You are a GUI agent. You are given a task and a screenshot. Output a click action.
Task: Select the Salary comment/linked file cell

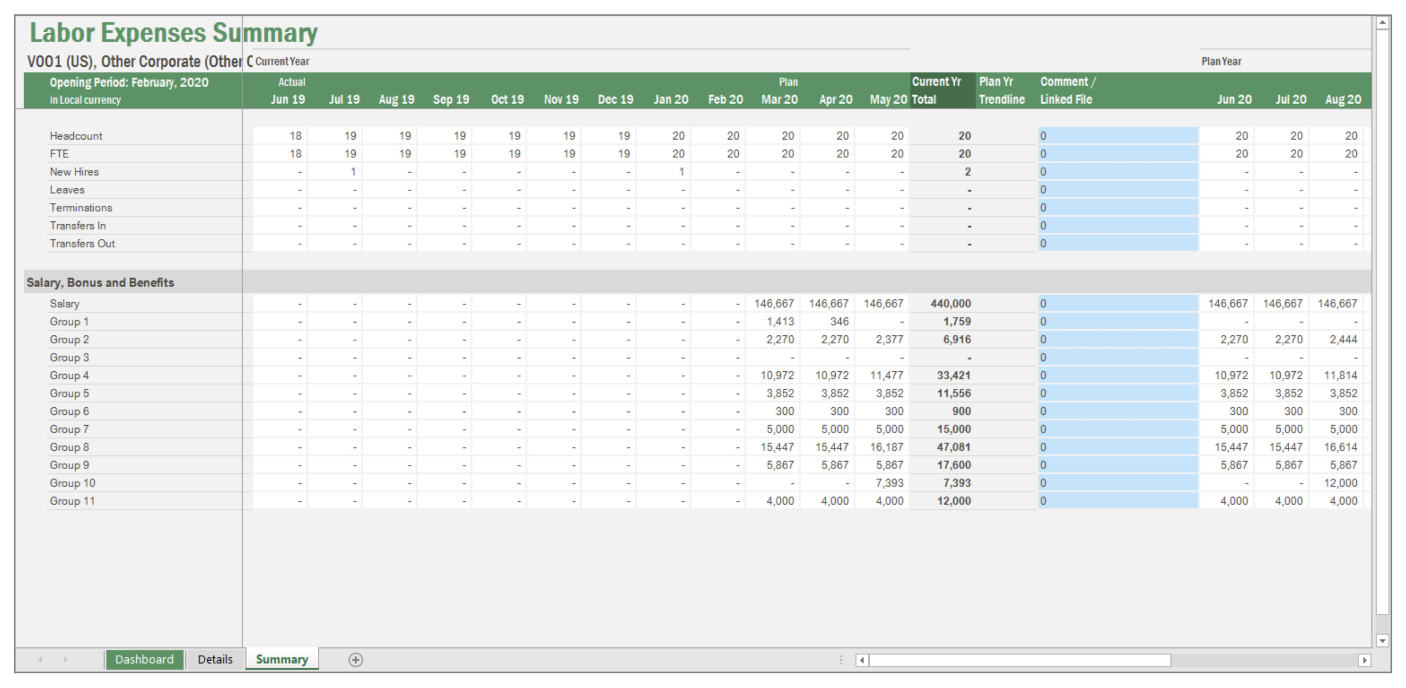(x=1117, y=304)
